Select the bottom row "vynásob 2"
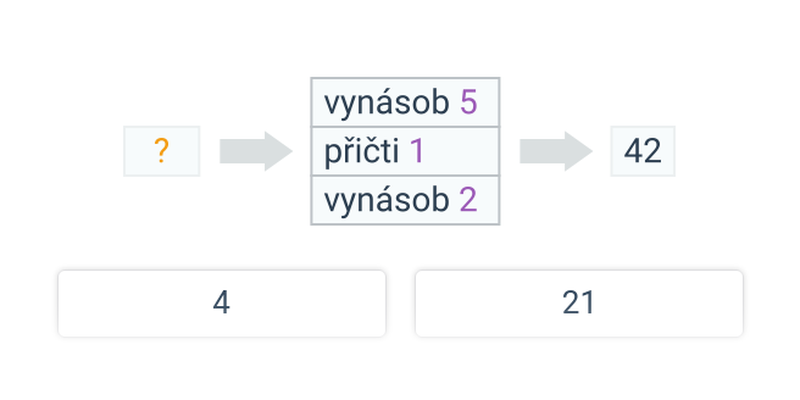 405,200
